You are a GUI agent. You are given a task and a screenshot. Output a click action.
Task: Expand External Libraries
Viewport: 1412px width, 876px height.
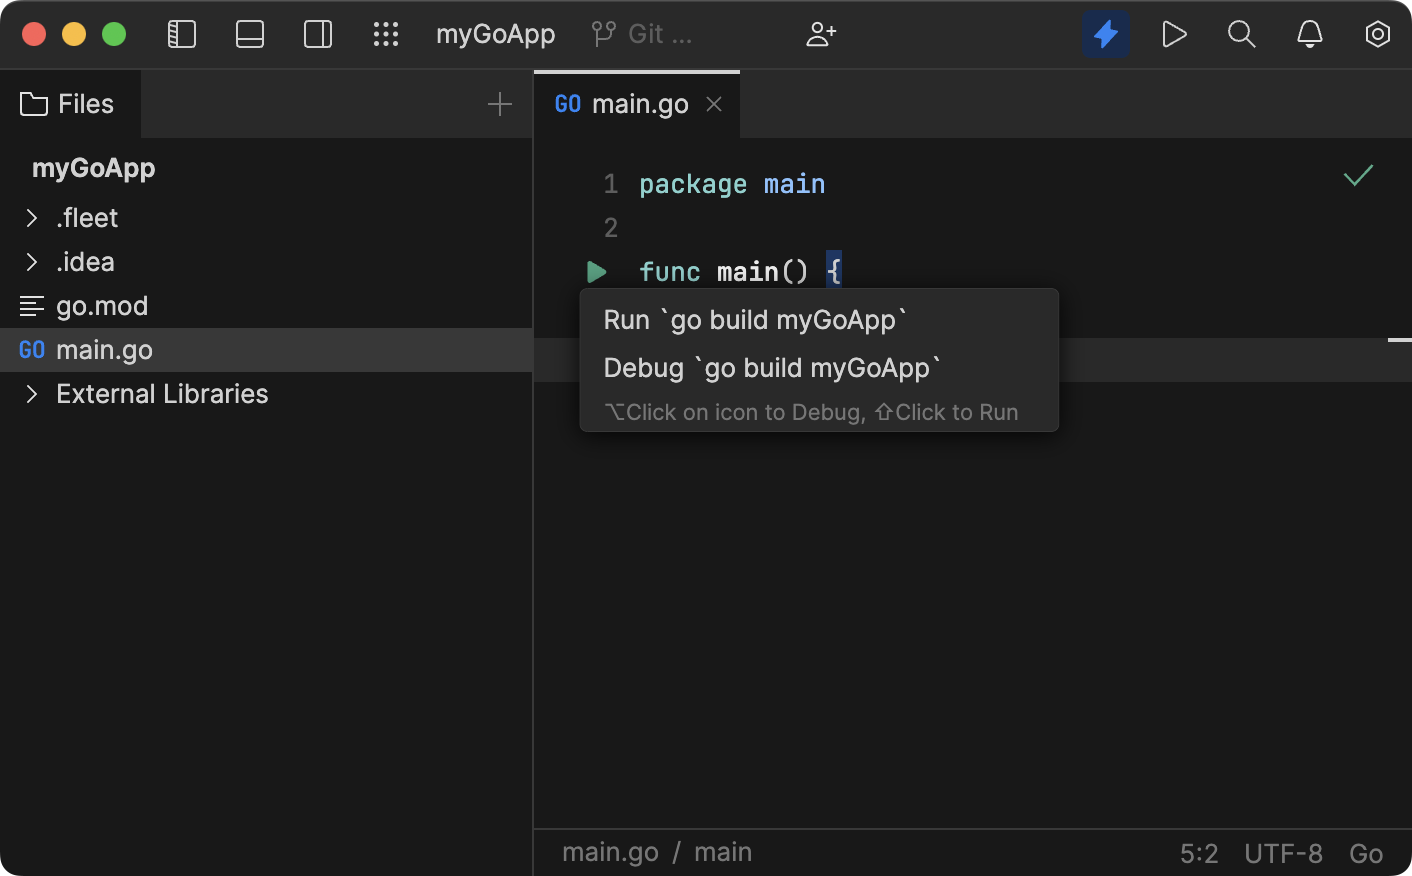pyautogui.click(x=31, y=393)
